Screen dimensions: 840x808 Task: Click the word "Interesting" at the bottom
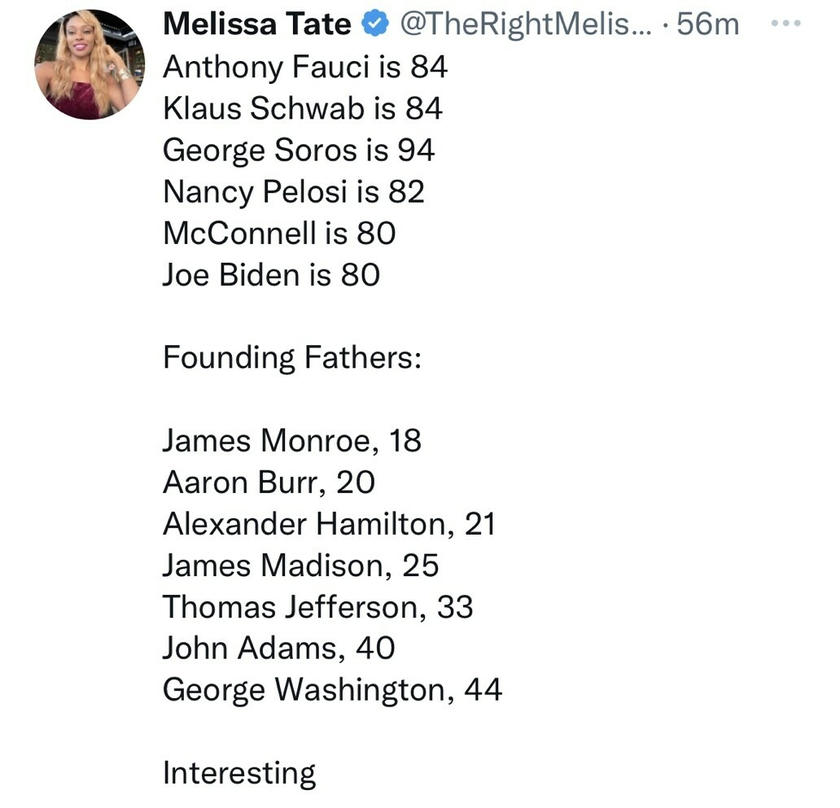[x=239, y=772]
